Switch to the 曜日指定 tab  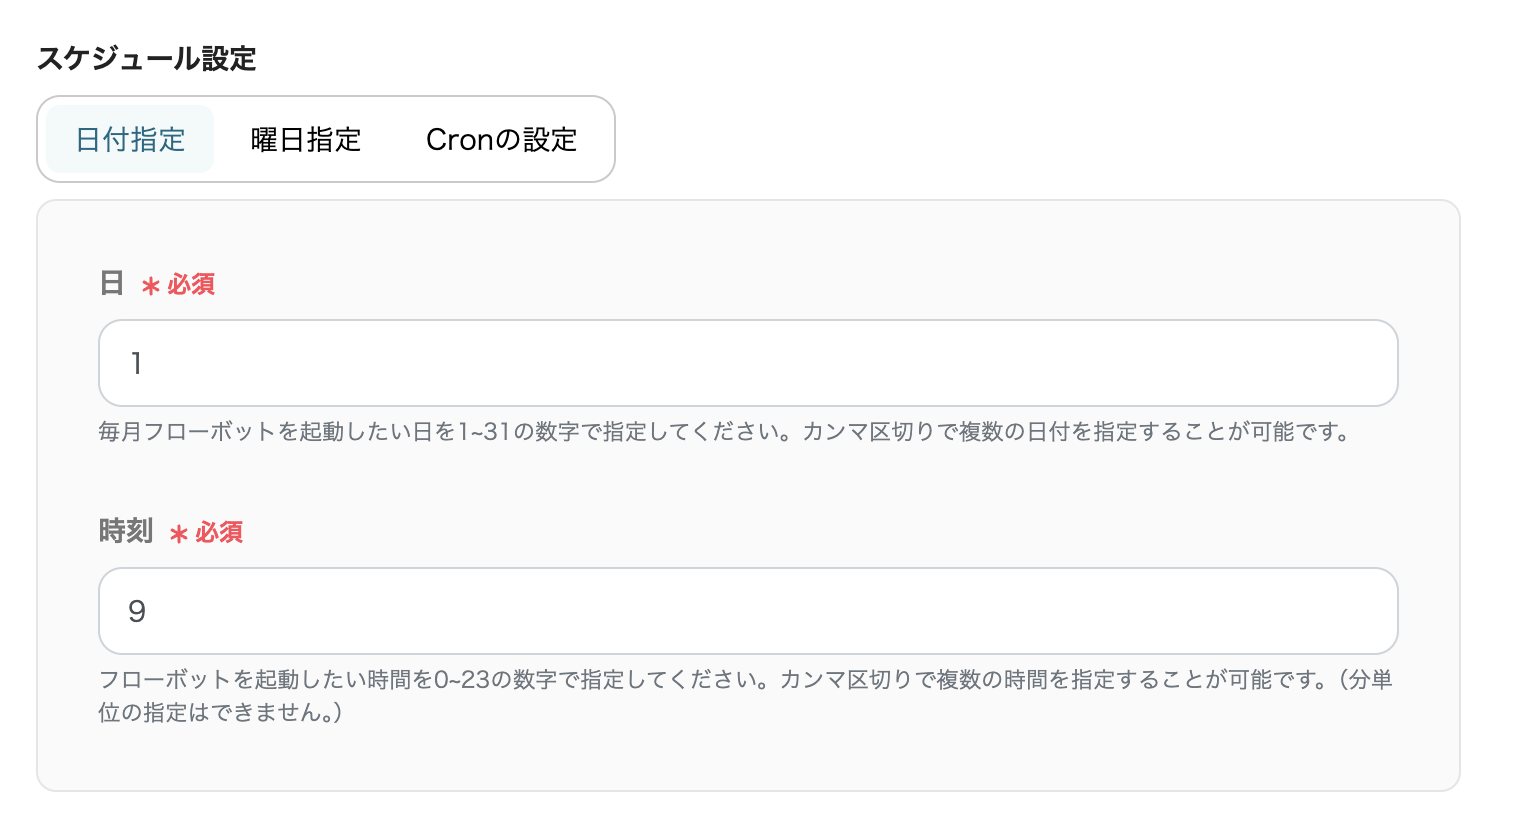click(304, 139)
